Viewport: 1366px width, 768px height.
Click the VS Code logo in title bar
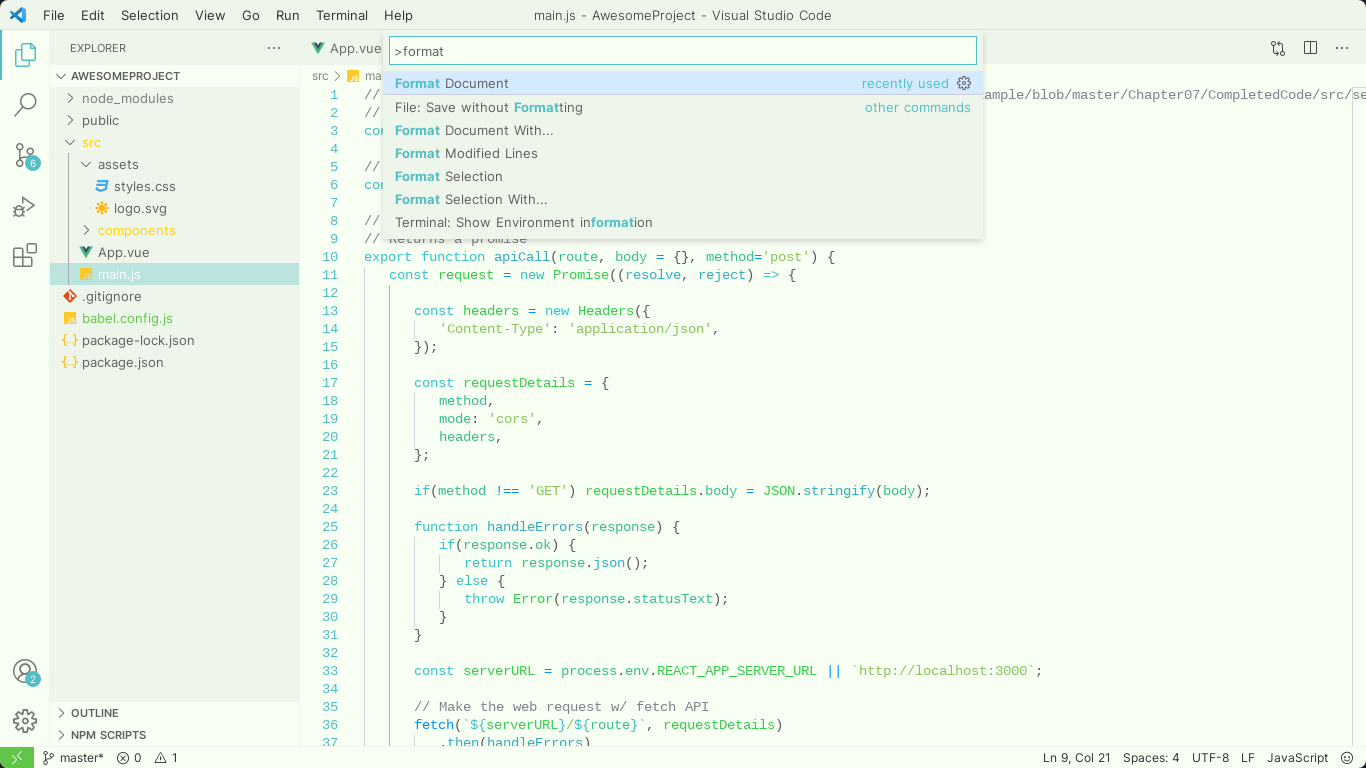pos(17,15)
